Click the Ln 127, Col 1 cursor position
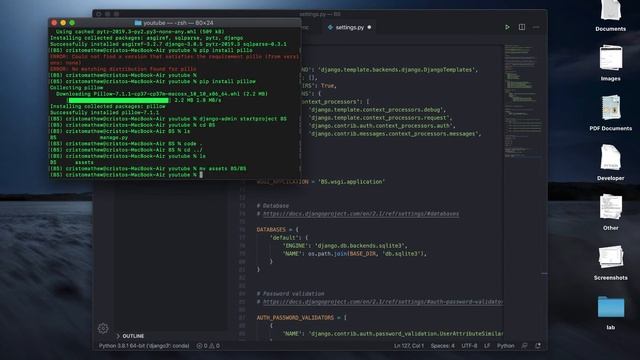This screenshot has height=360, width=640. [409, 346]
